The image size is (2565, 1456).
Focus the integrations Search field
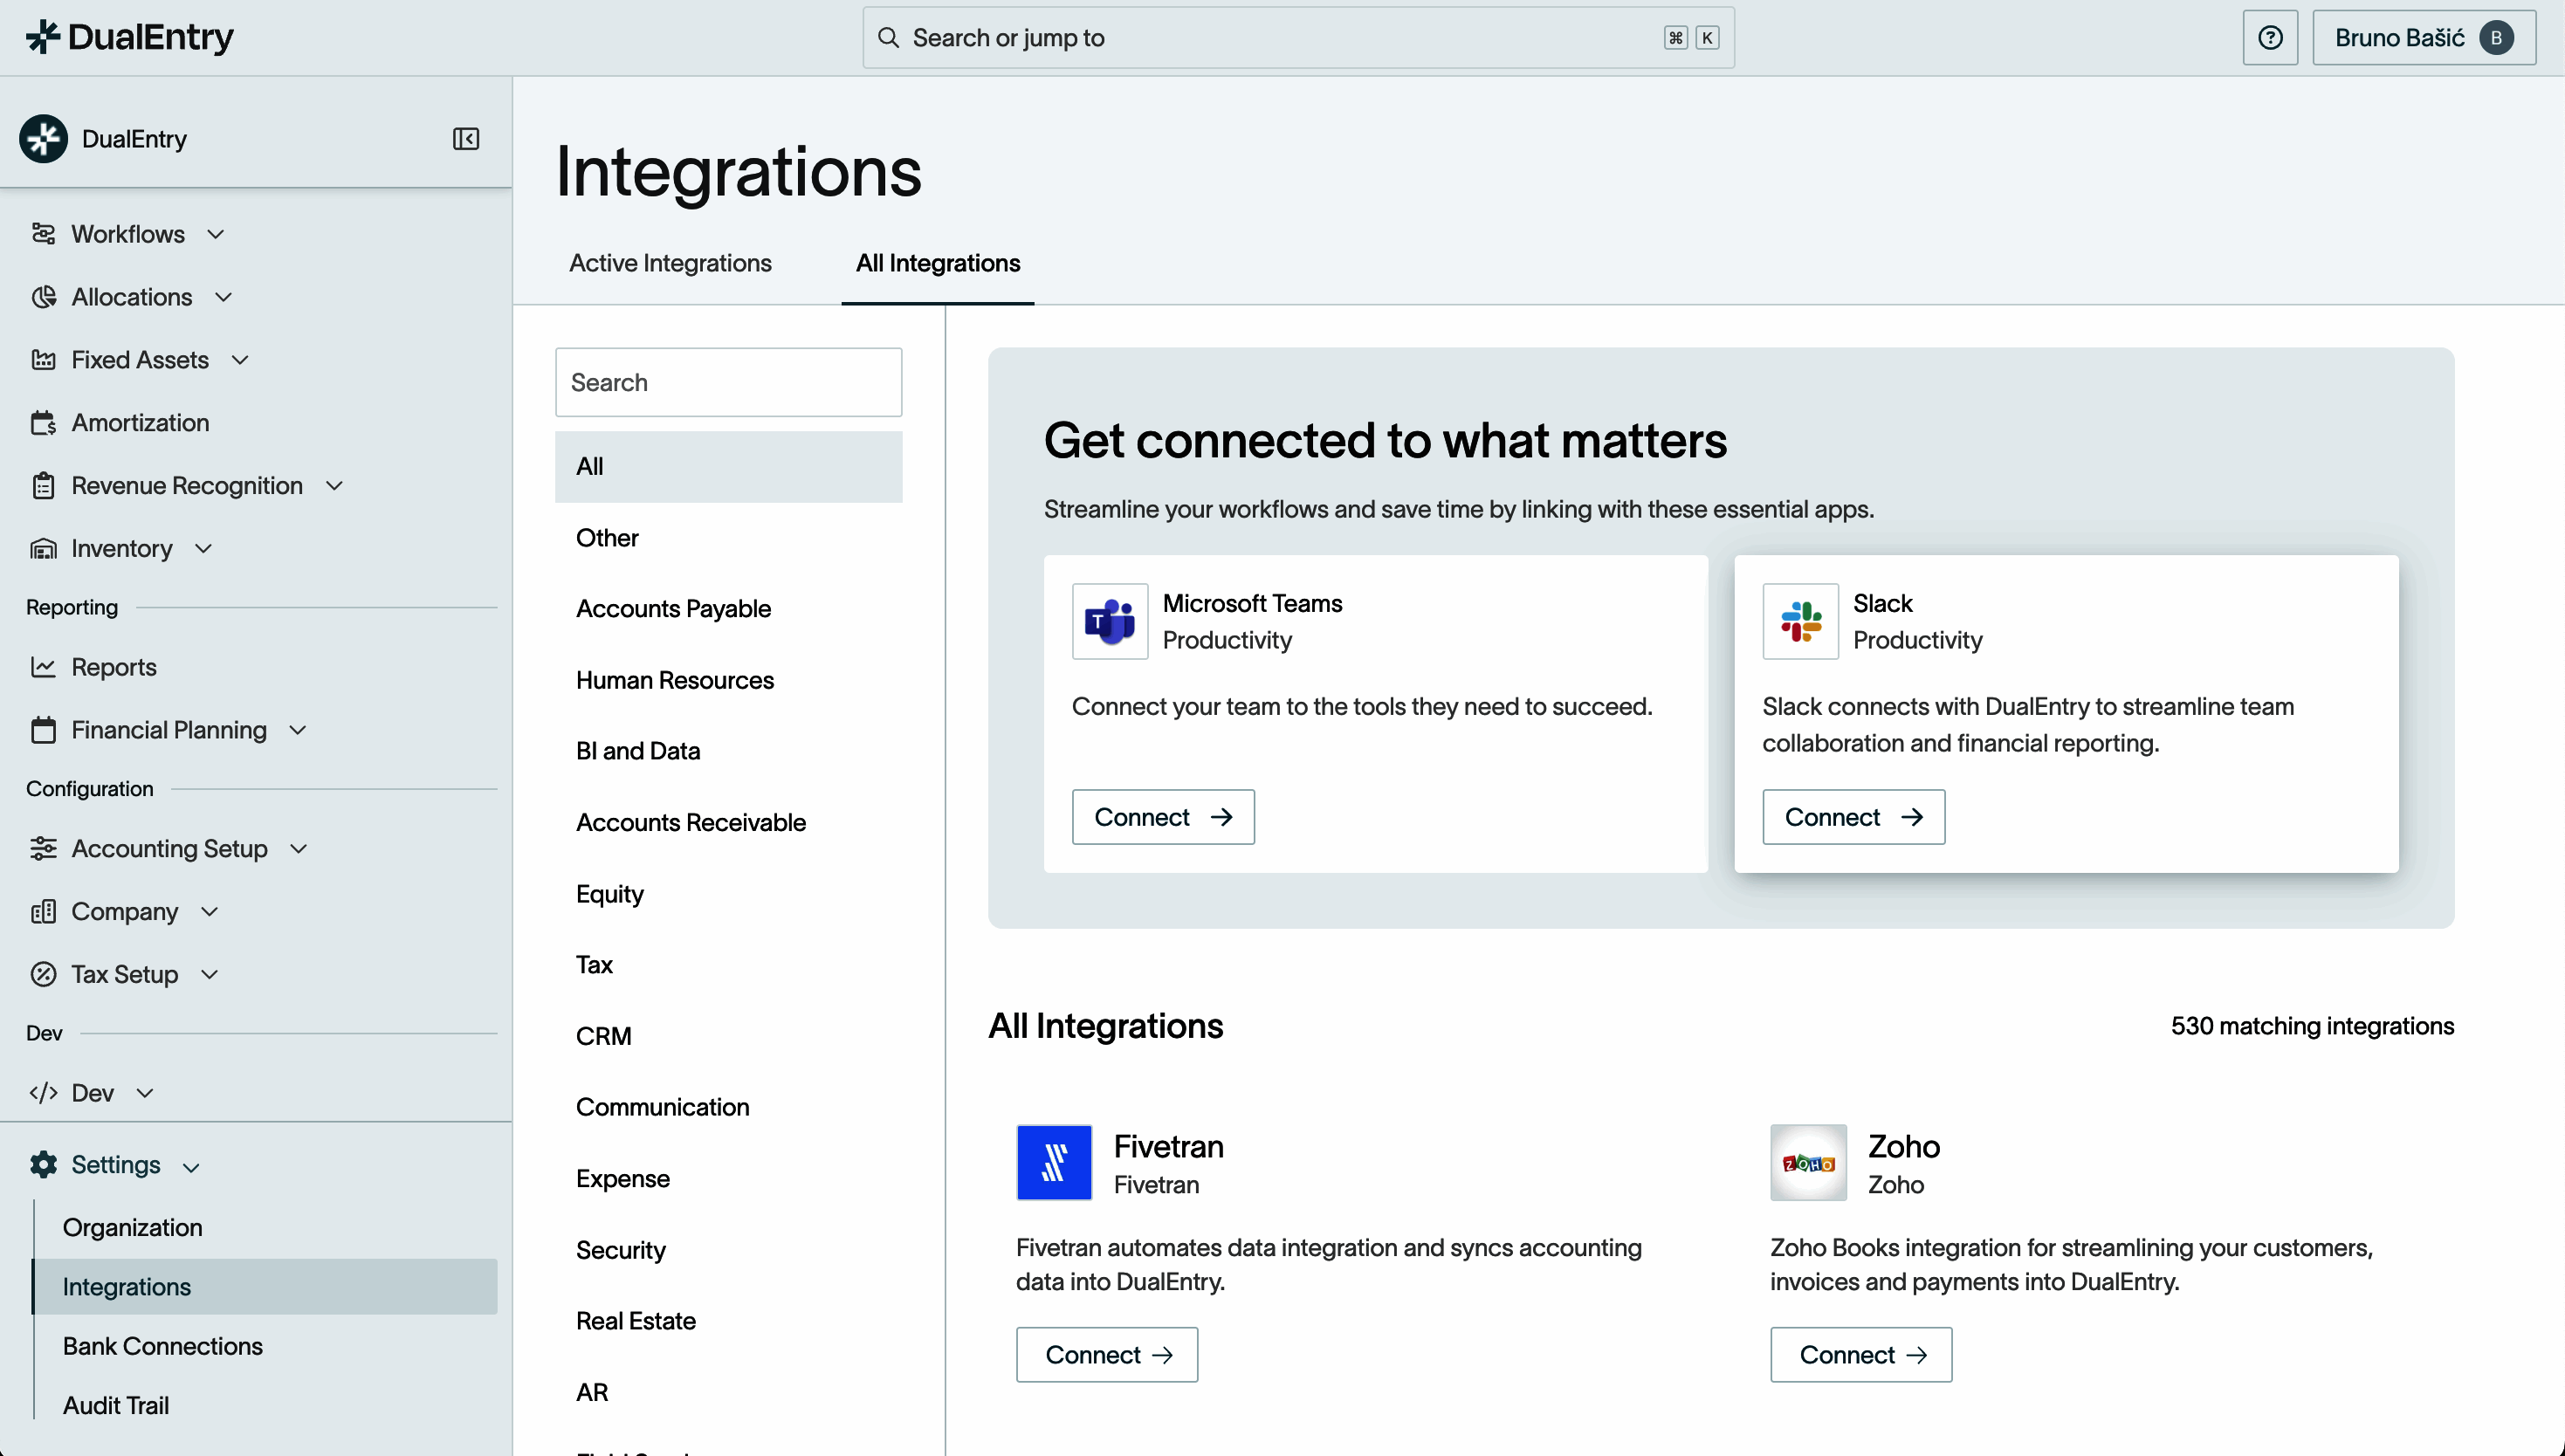[x=728, y=382]
